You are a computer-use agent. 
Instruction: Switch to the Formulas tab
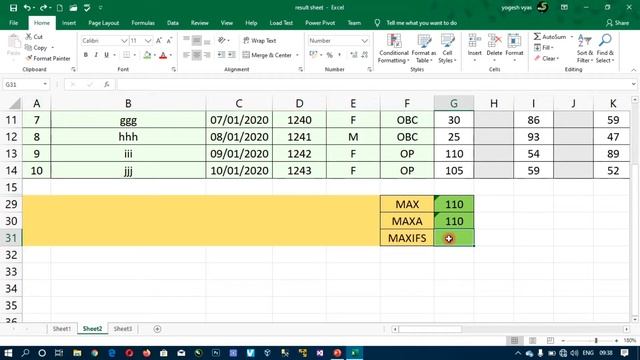coord(143,23)
